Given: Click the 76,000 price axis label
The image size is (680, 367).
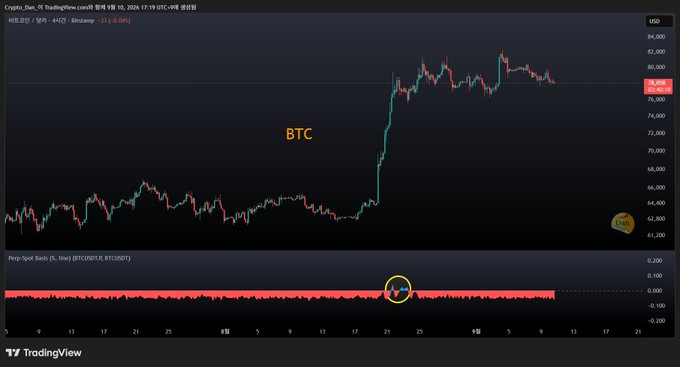Looking at the screenshot, I should (x=656, y=99).
